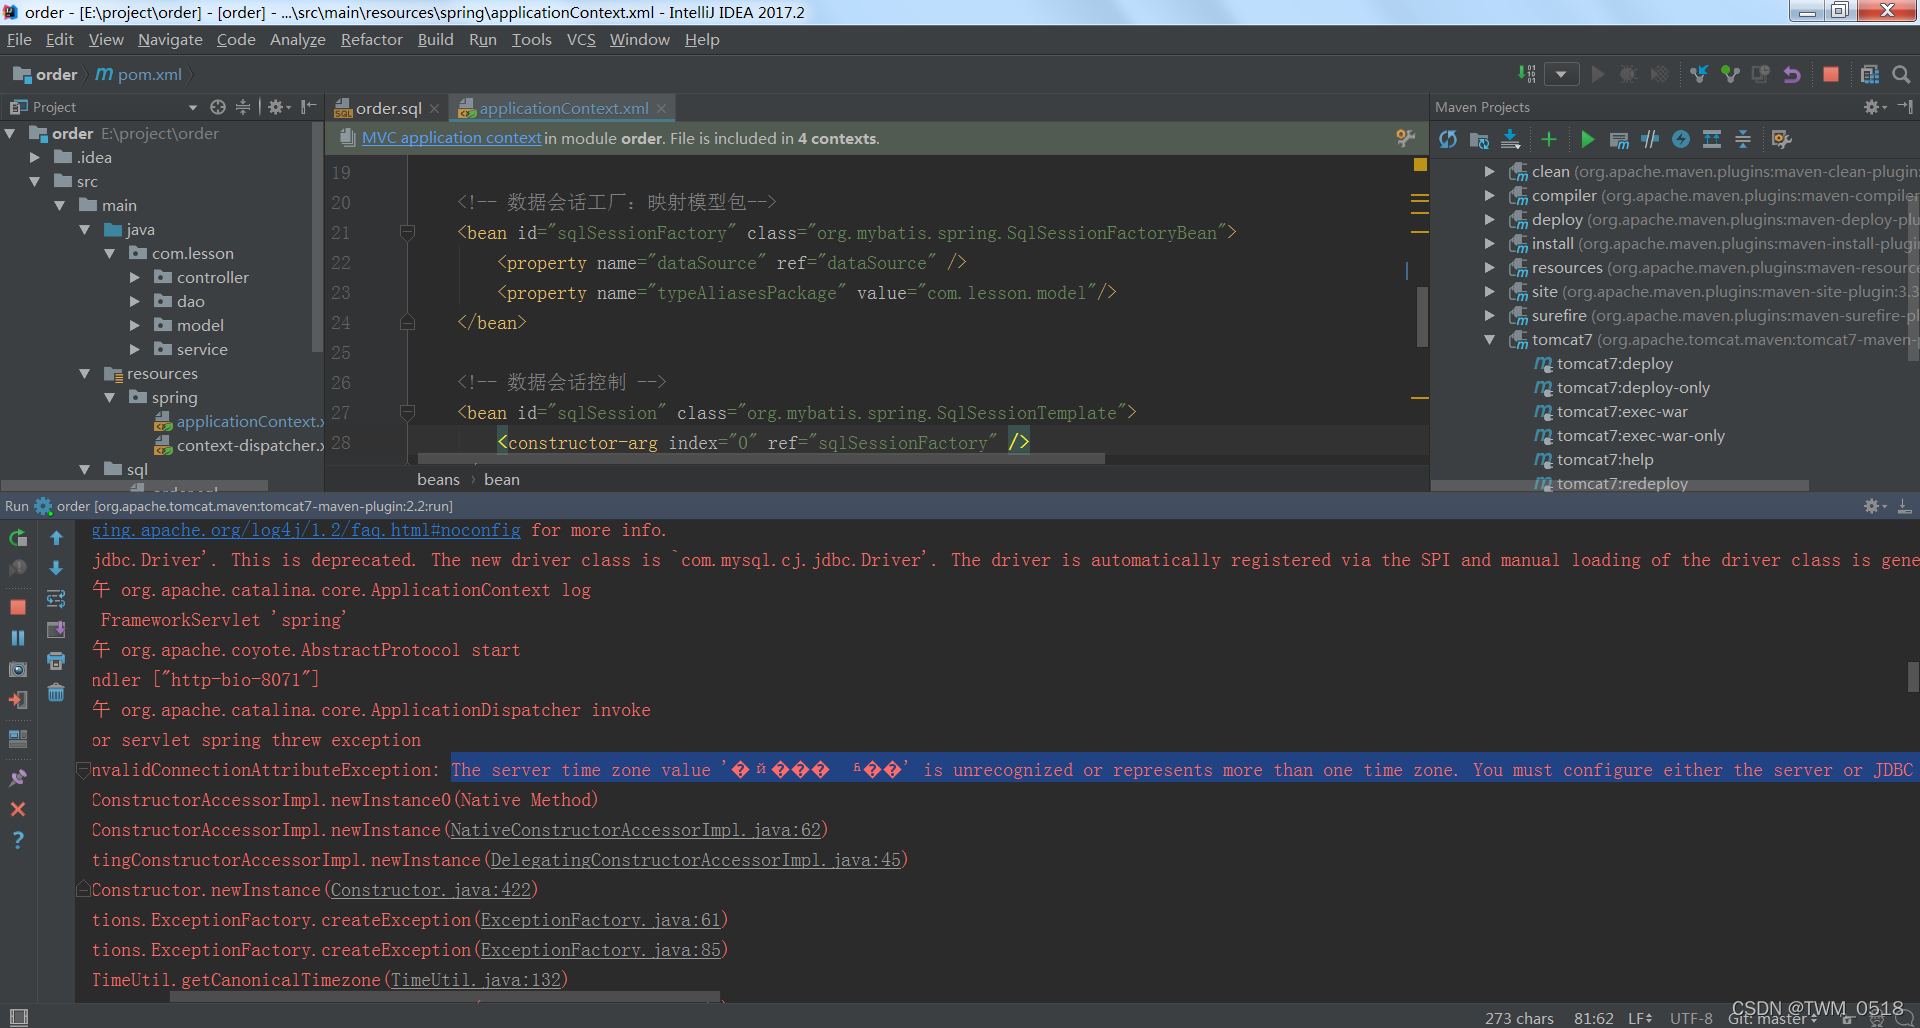Stop the process with the top toolbar red square
The width and height of the screenshot is (1920, 1028).
coord(1831,74)
